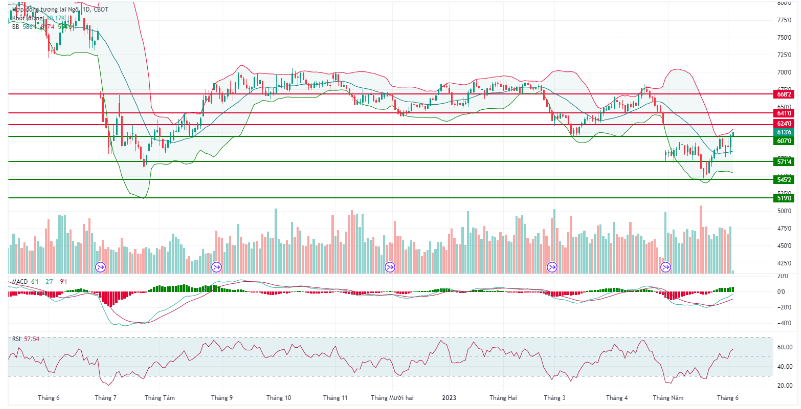This screenshot has height=409, width=801.
Task: Click the event marker icon near Tháng 9
Action: tap(217, 267)
